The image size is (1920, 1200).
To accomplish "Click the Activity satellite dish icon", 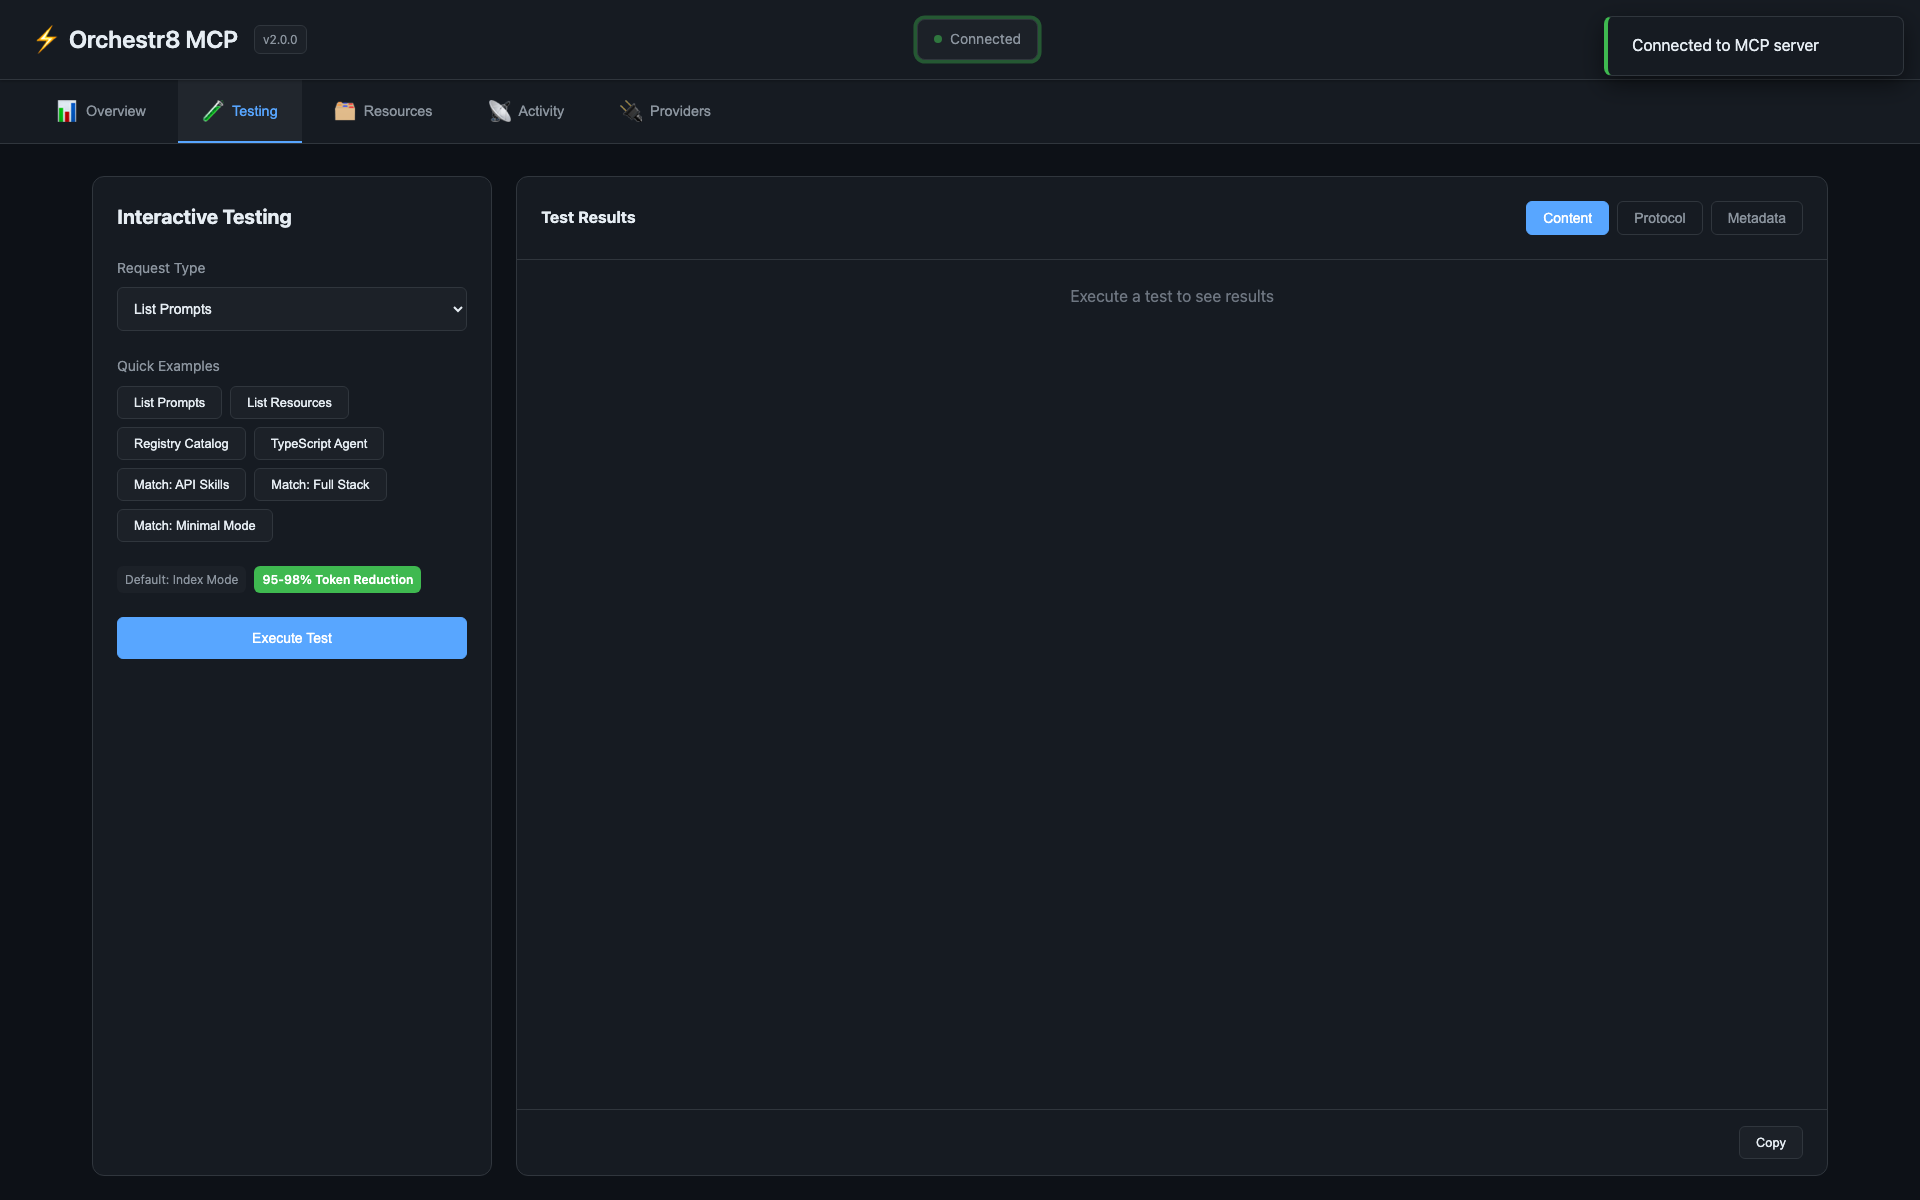I will point(499,111).
